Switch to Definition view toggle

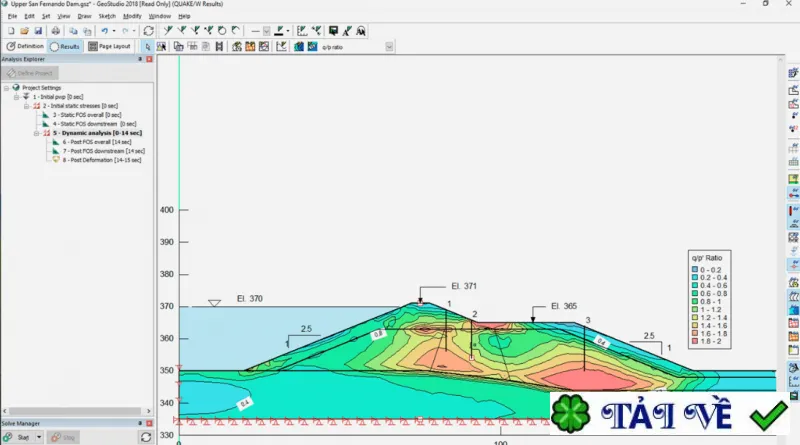(x=25, y=46)
